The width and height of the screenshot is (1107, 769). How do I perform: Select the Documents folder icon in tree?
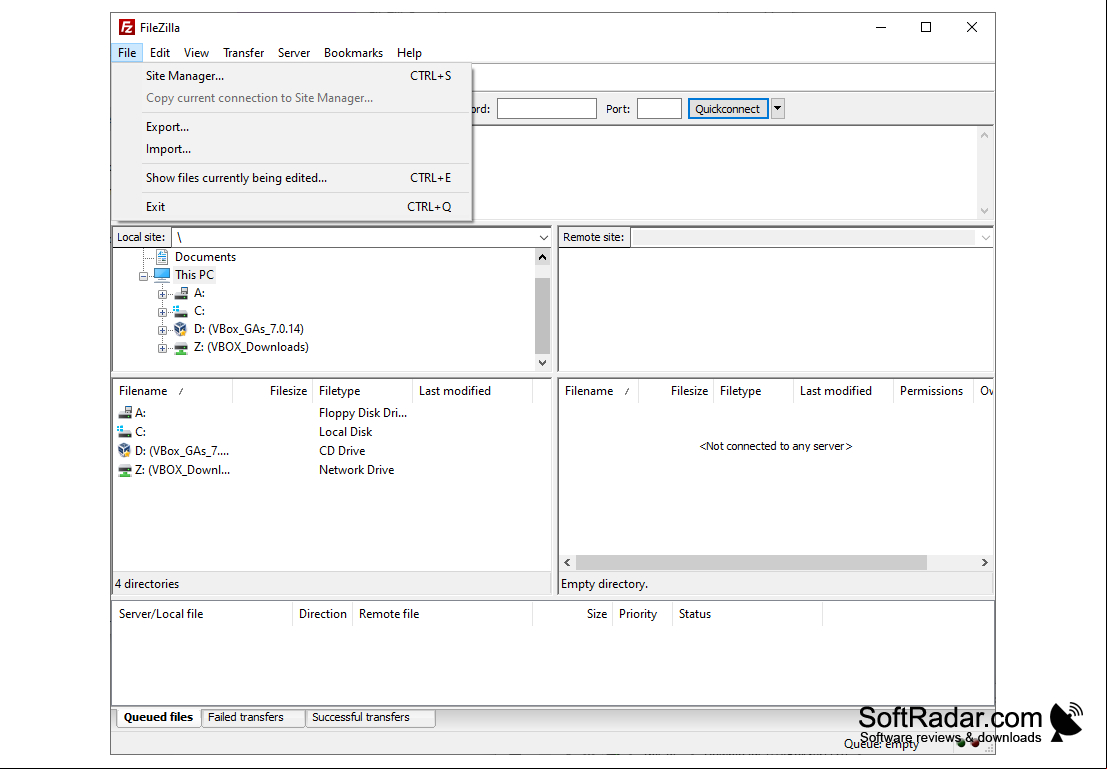pos(162,257)
